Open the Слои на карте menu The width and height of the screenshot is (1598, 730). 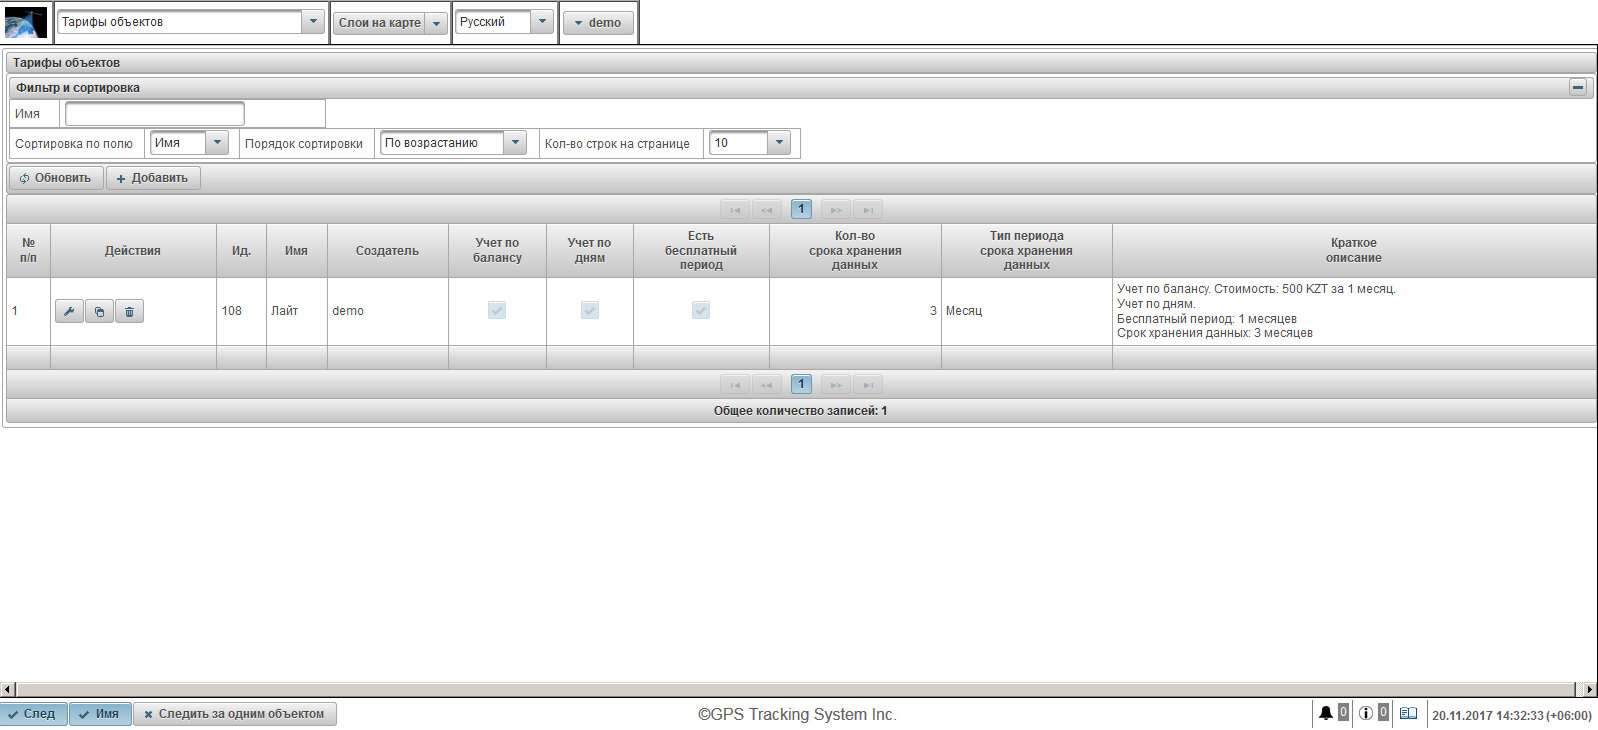coord(390,23)
